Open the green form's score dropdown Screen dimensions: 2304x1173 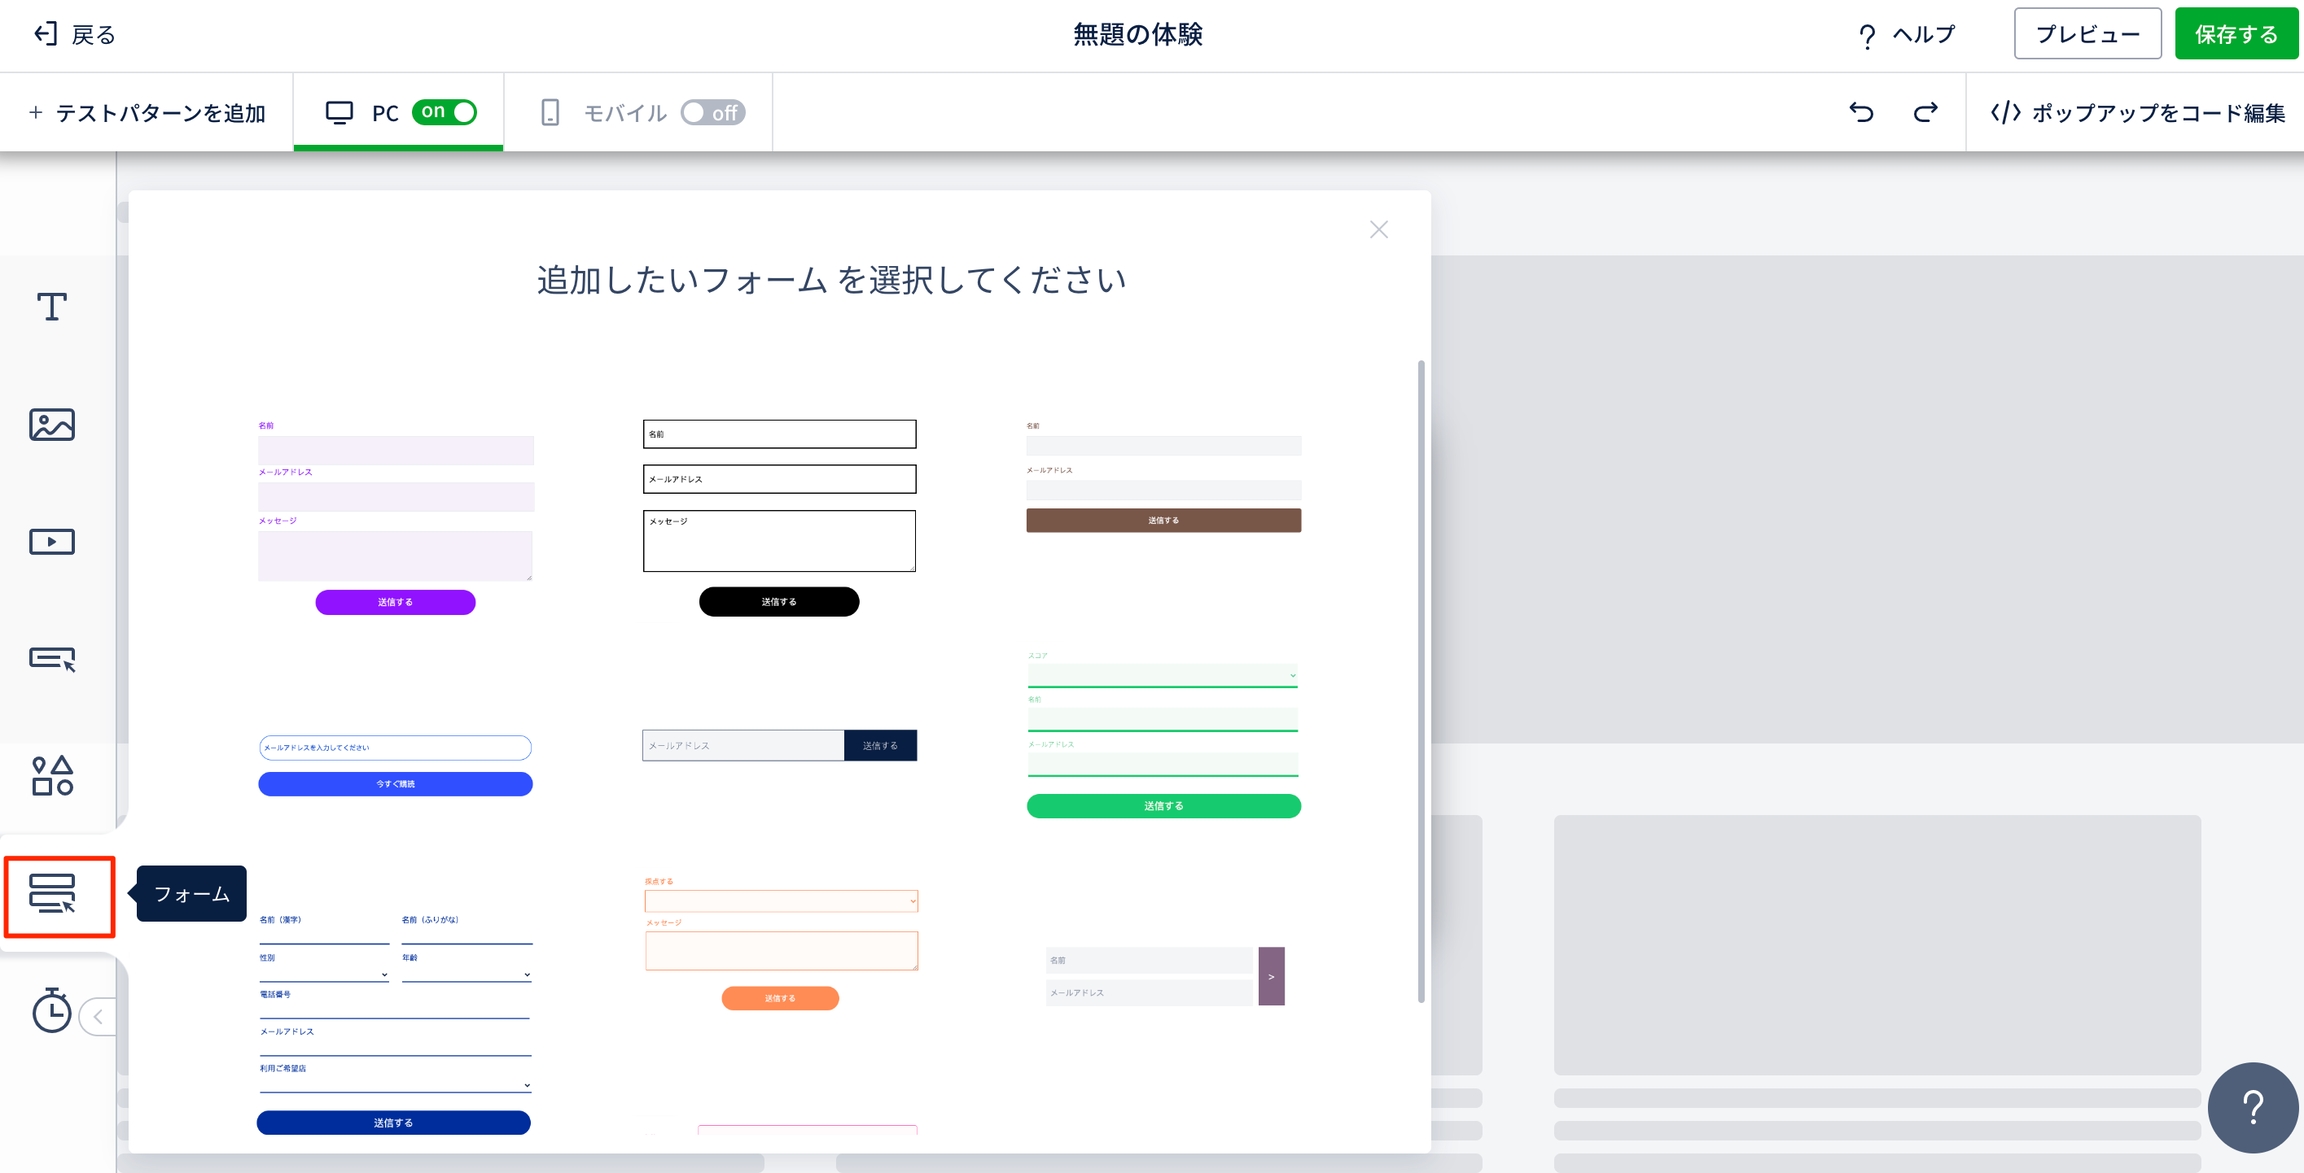[1162, 675]
